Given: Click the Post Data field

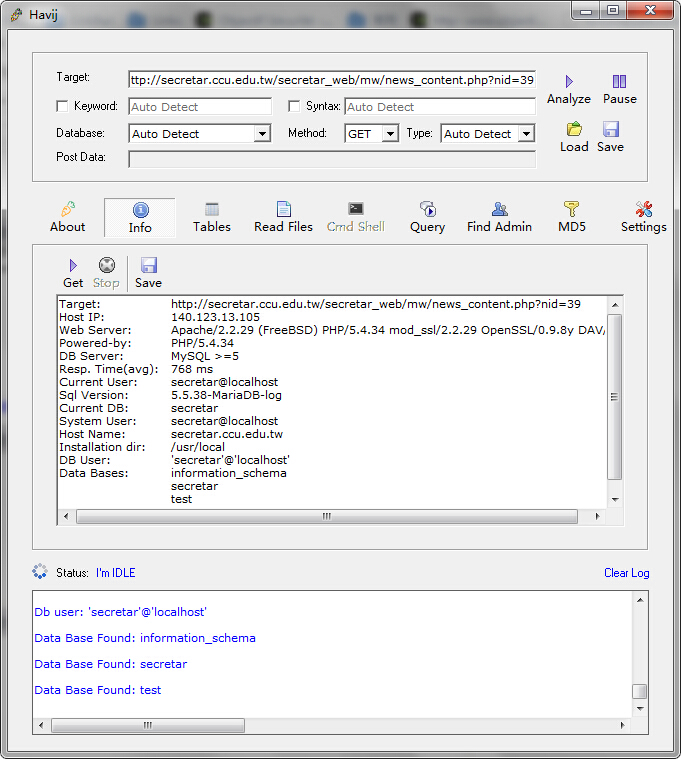Looking at the screenshot, I should click(x=332, y=159).
